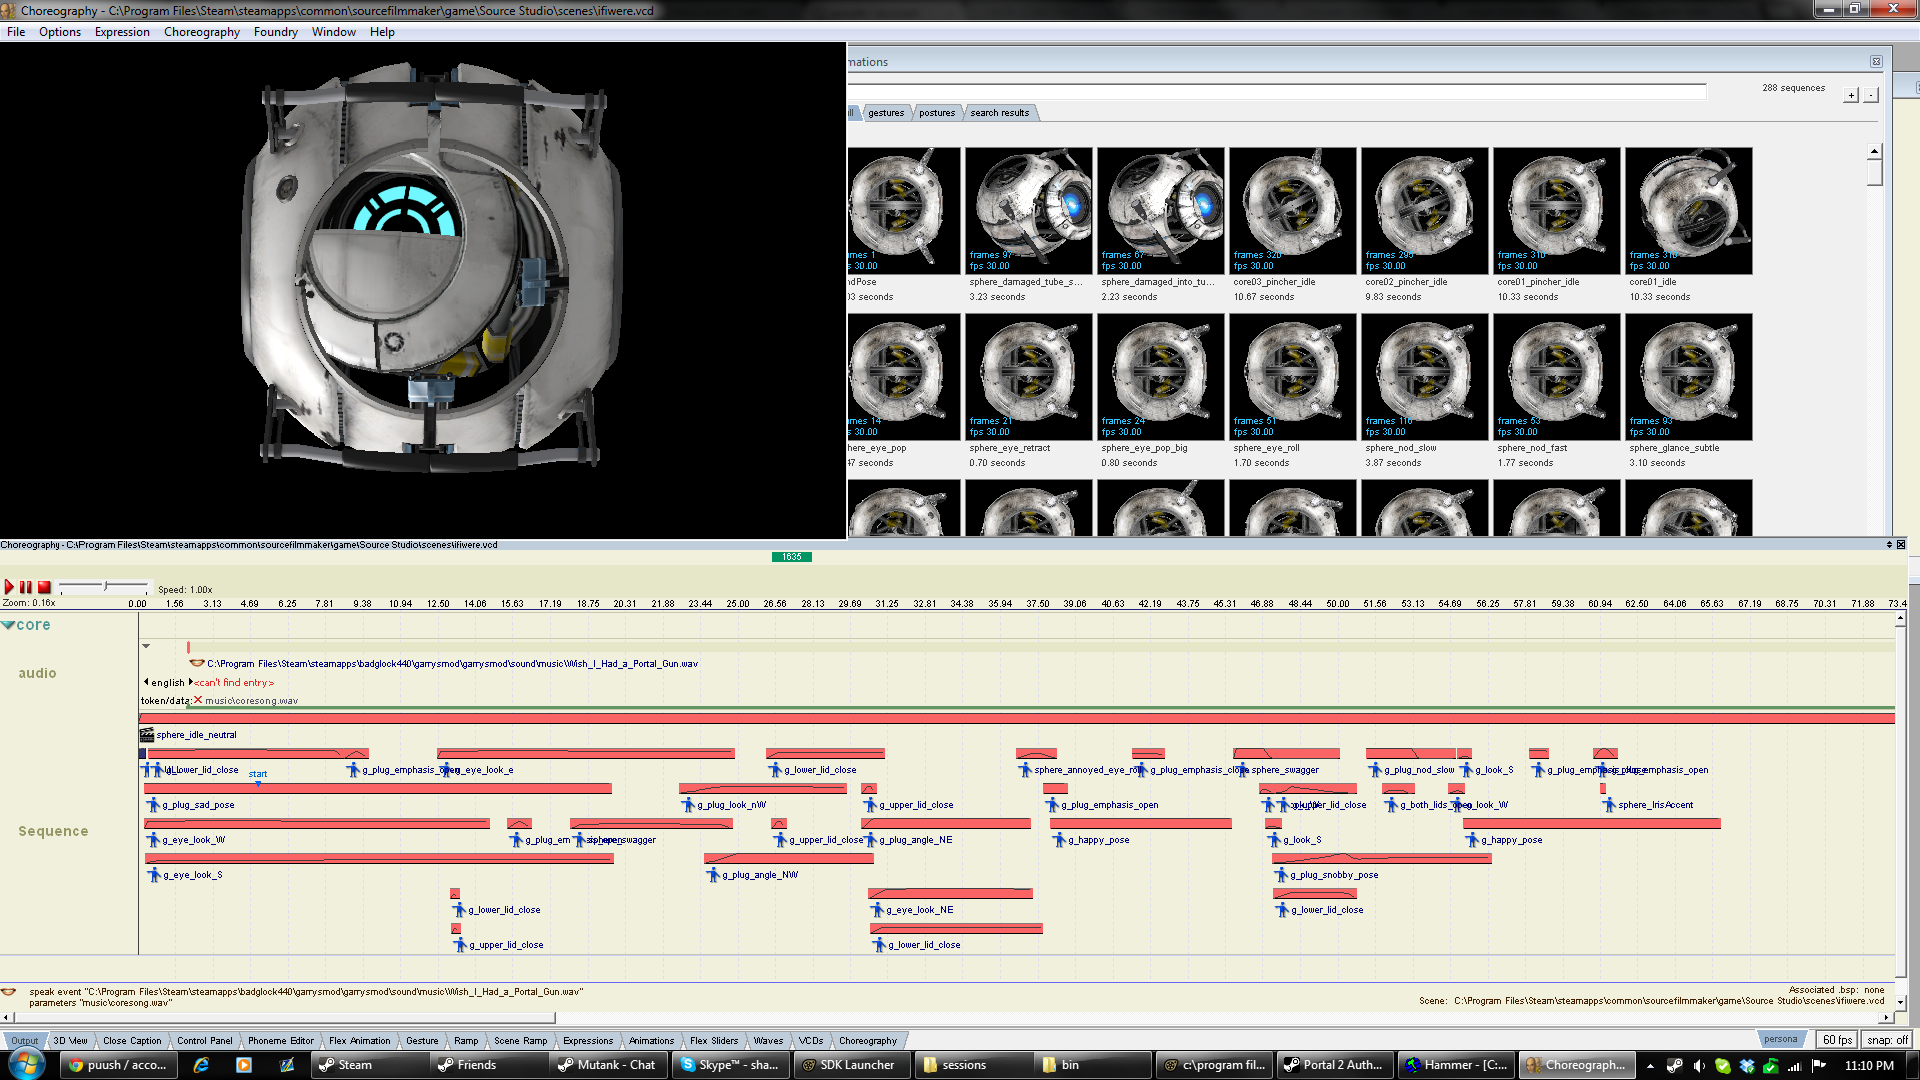The image size is (1920, 1080).
Task: Click the plus button near sequence count
Action: tap(1851, 95)
